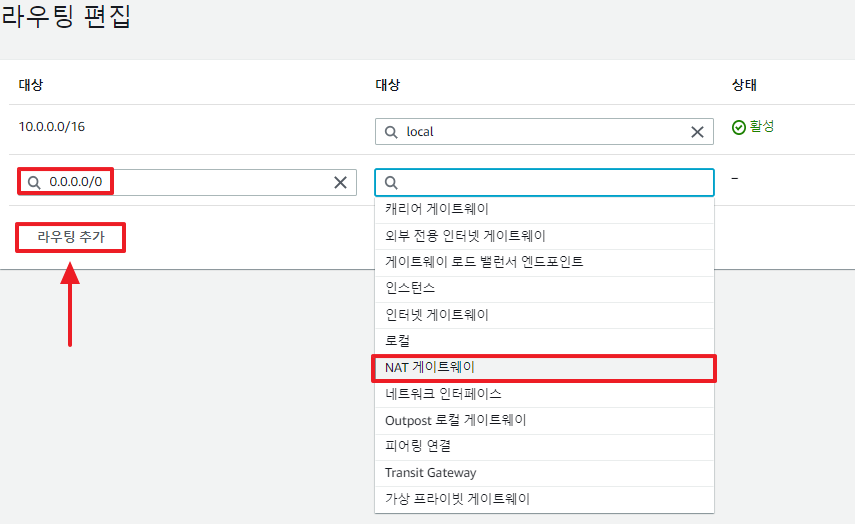Click the 라우팅 추가 button

pyautogui.click(x=70, y=237)
